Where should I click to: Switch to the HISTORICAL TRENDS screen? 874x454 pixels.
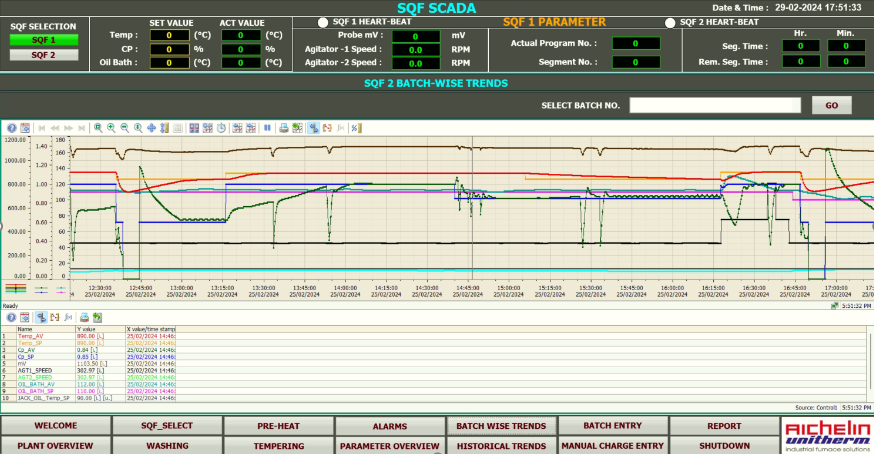coord(501,446)
